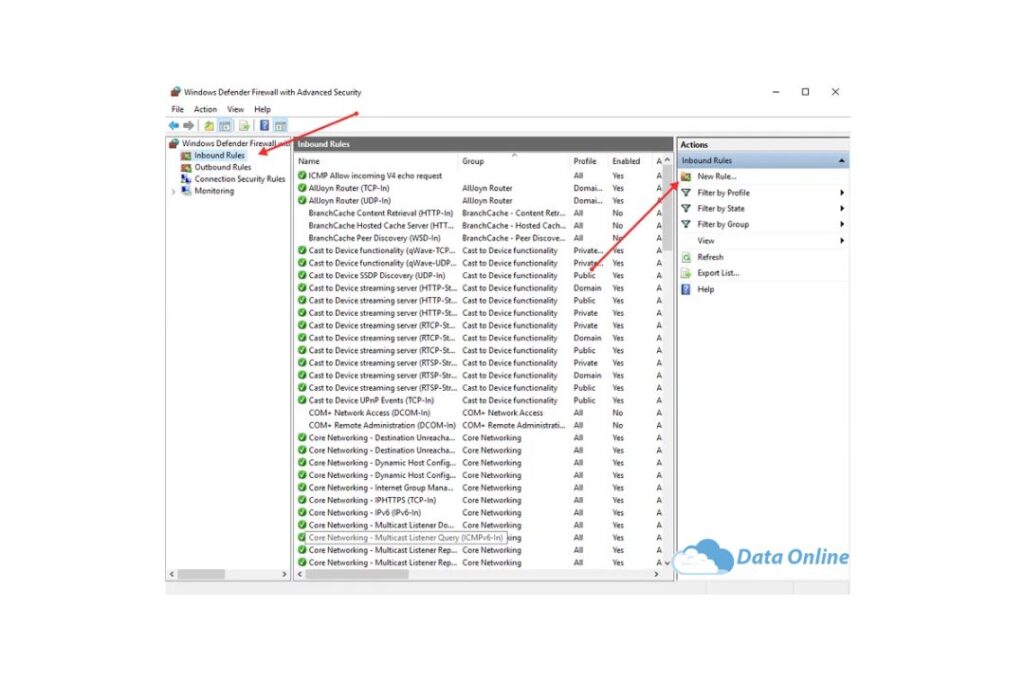Click green check of Core Networking - IPHTTPS (TCP-In)
1024x683 pixels.
point(302,500)
